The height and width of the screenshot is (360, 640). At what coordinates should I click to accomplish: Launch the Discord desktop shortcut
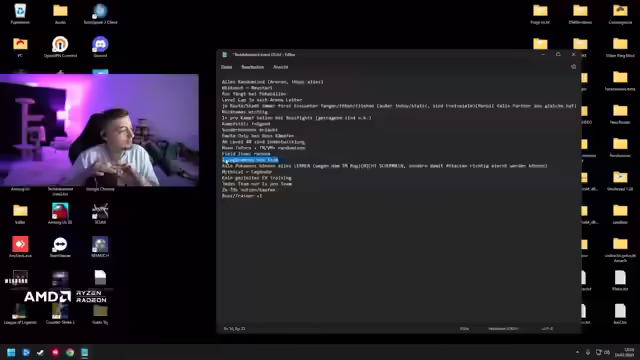pos(100,47)
